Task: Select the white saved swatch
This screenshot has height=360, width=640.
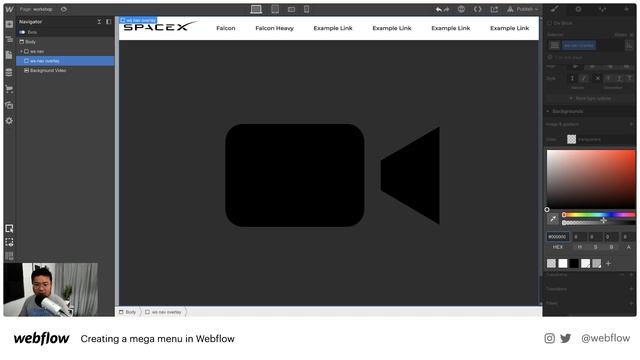Action: 563,264
